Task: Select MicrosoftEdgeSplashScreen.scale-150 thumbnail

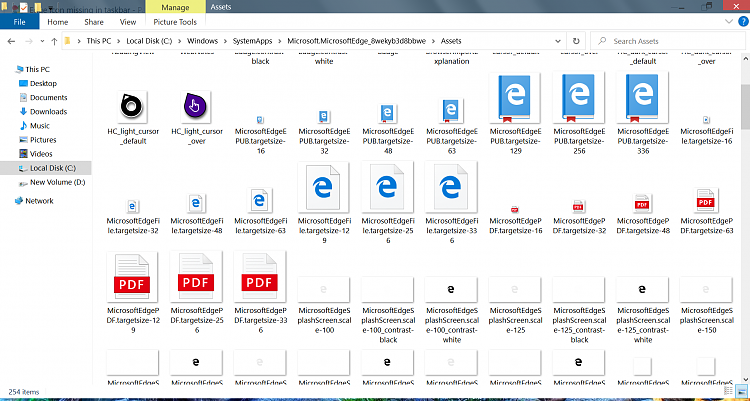Action: pos(706,290)
